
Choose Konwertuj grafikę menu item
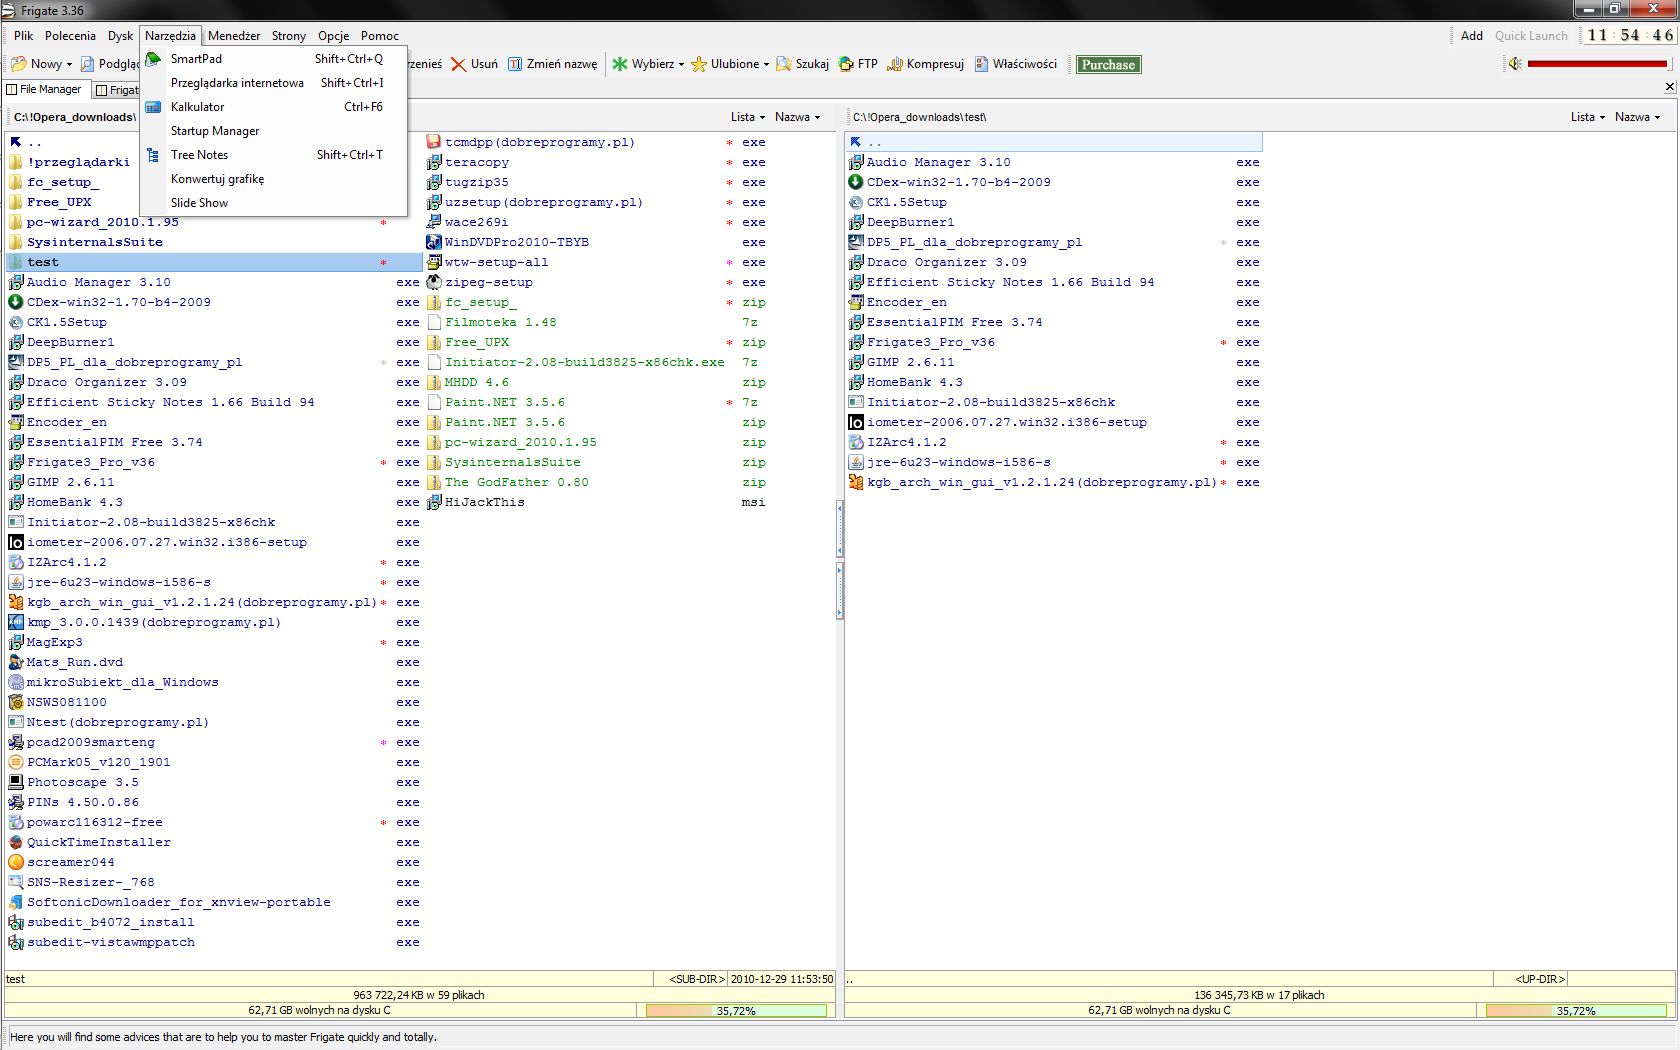pyautogui.click(x=275, y=179)
